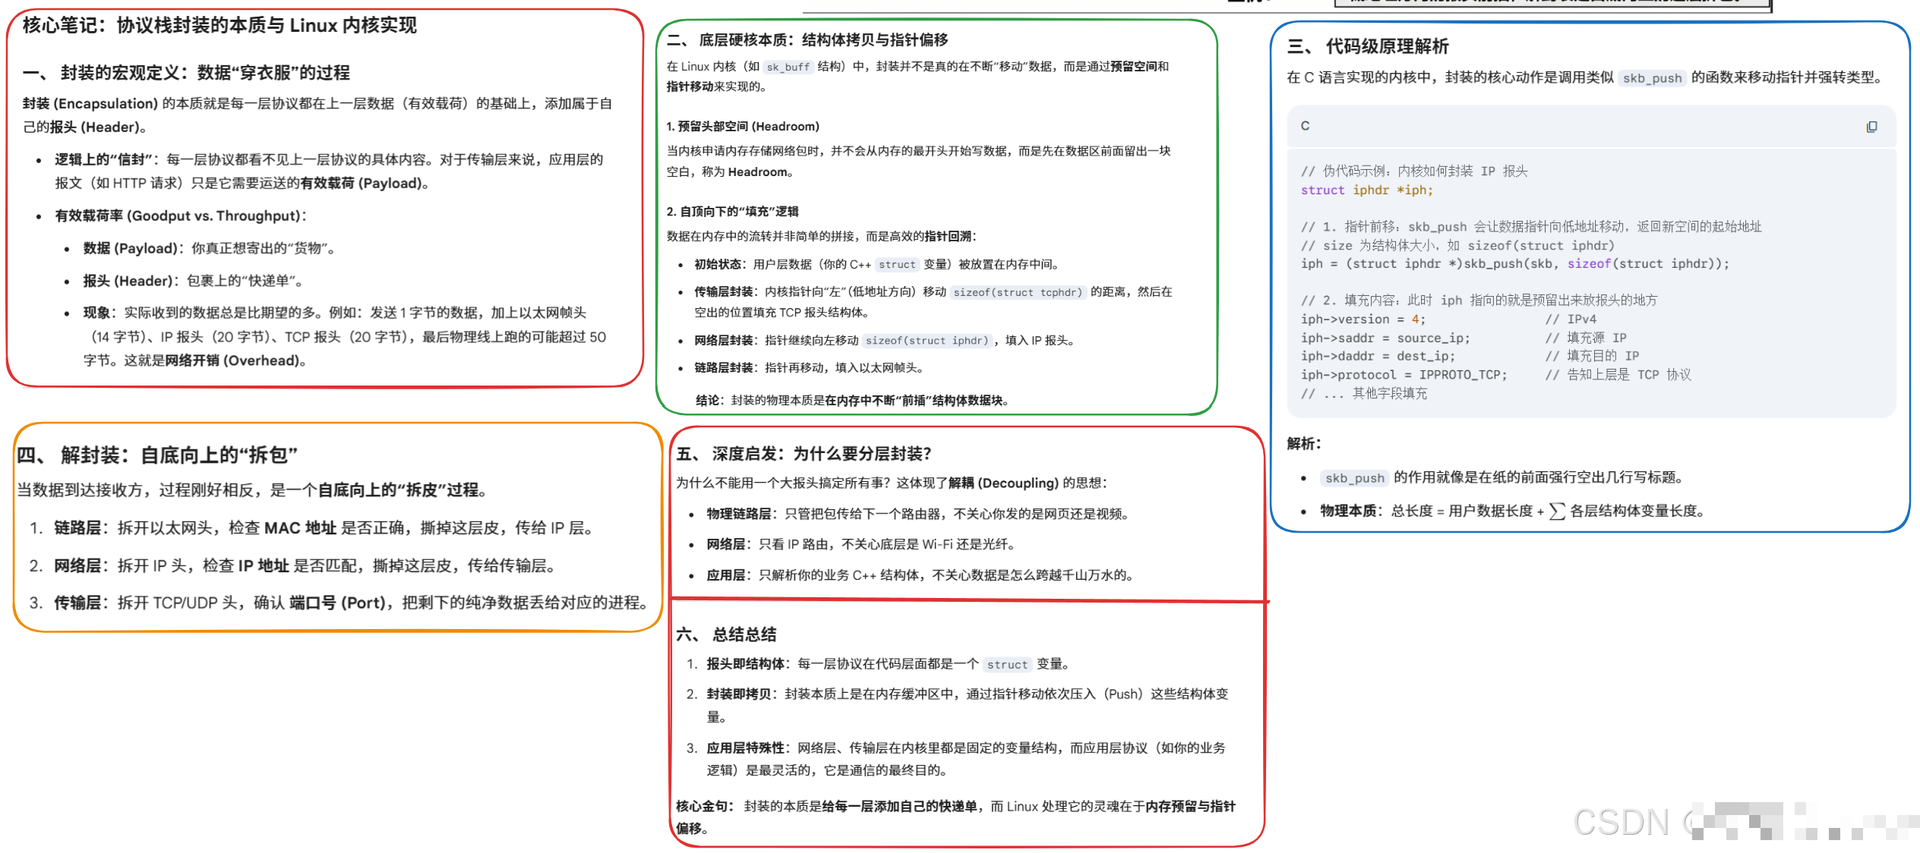Click the 'C' language label of code block

(x=1305, y=126)
